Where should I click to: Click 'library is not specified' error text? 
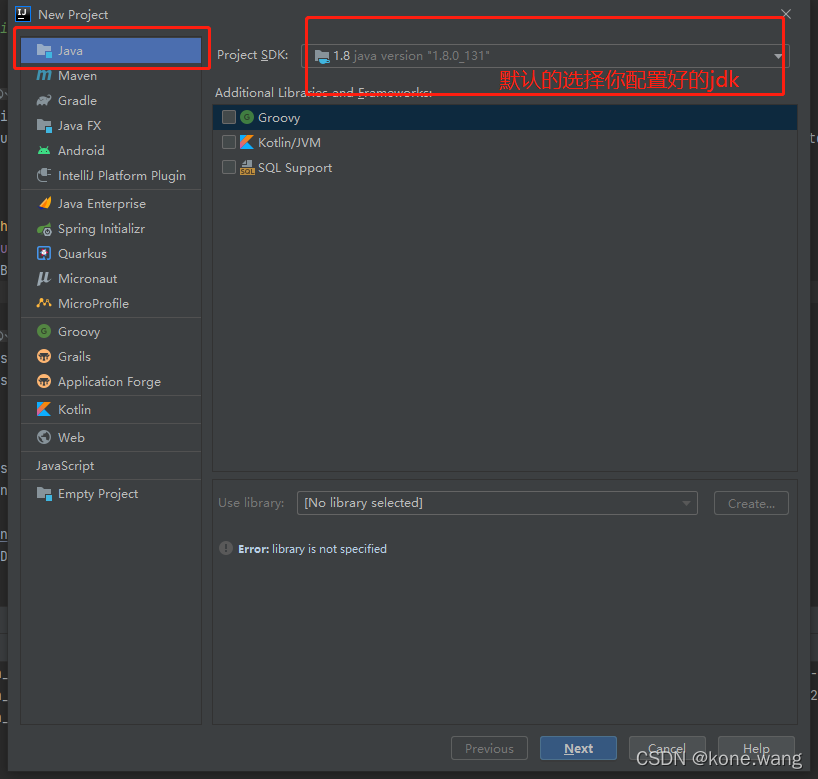(329, 549)
